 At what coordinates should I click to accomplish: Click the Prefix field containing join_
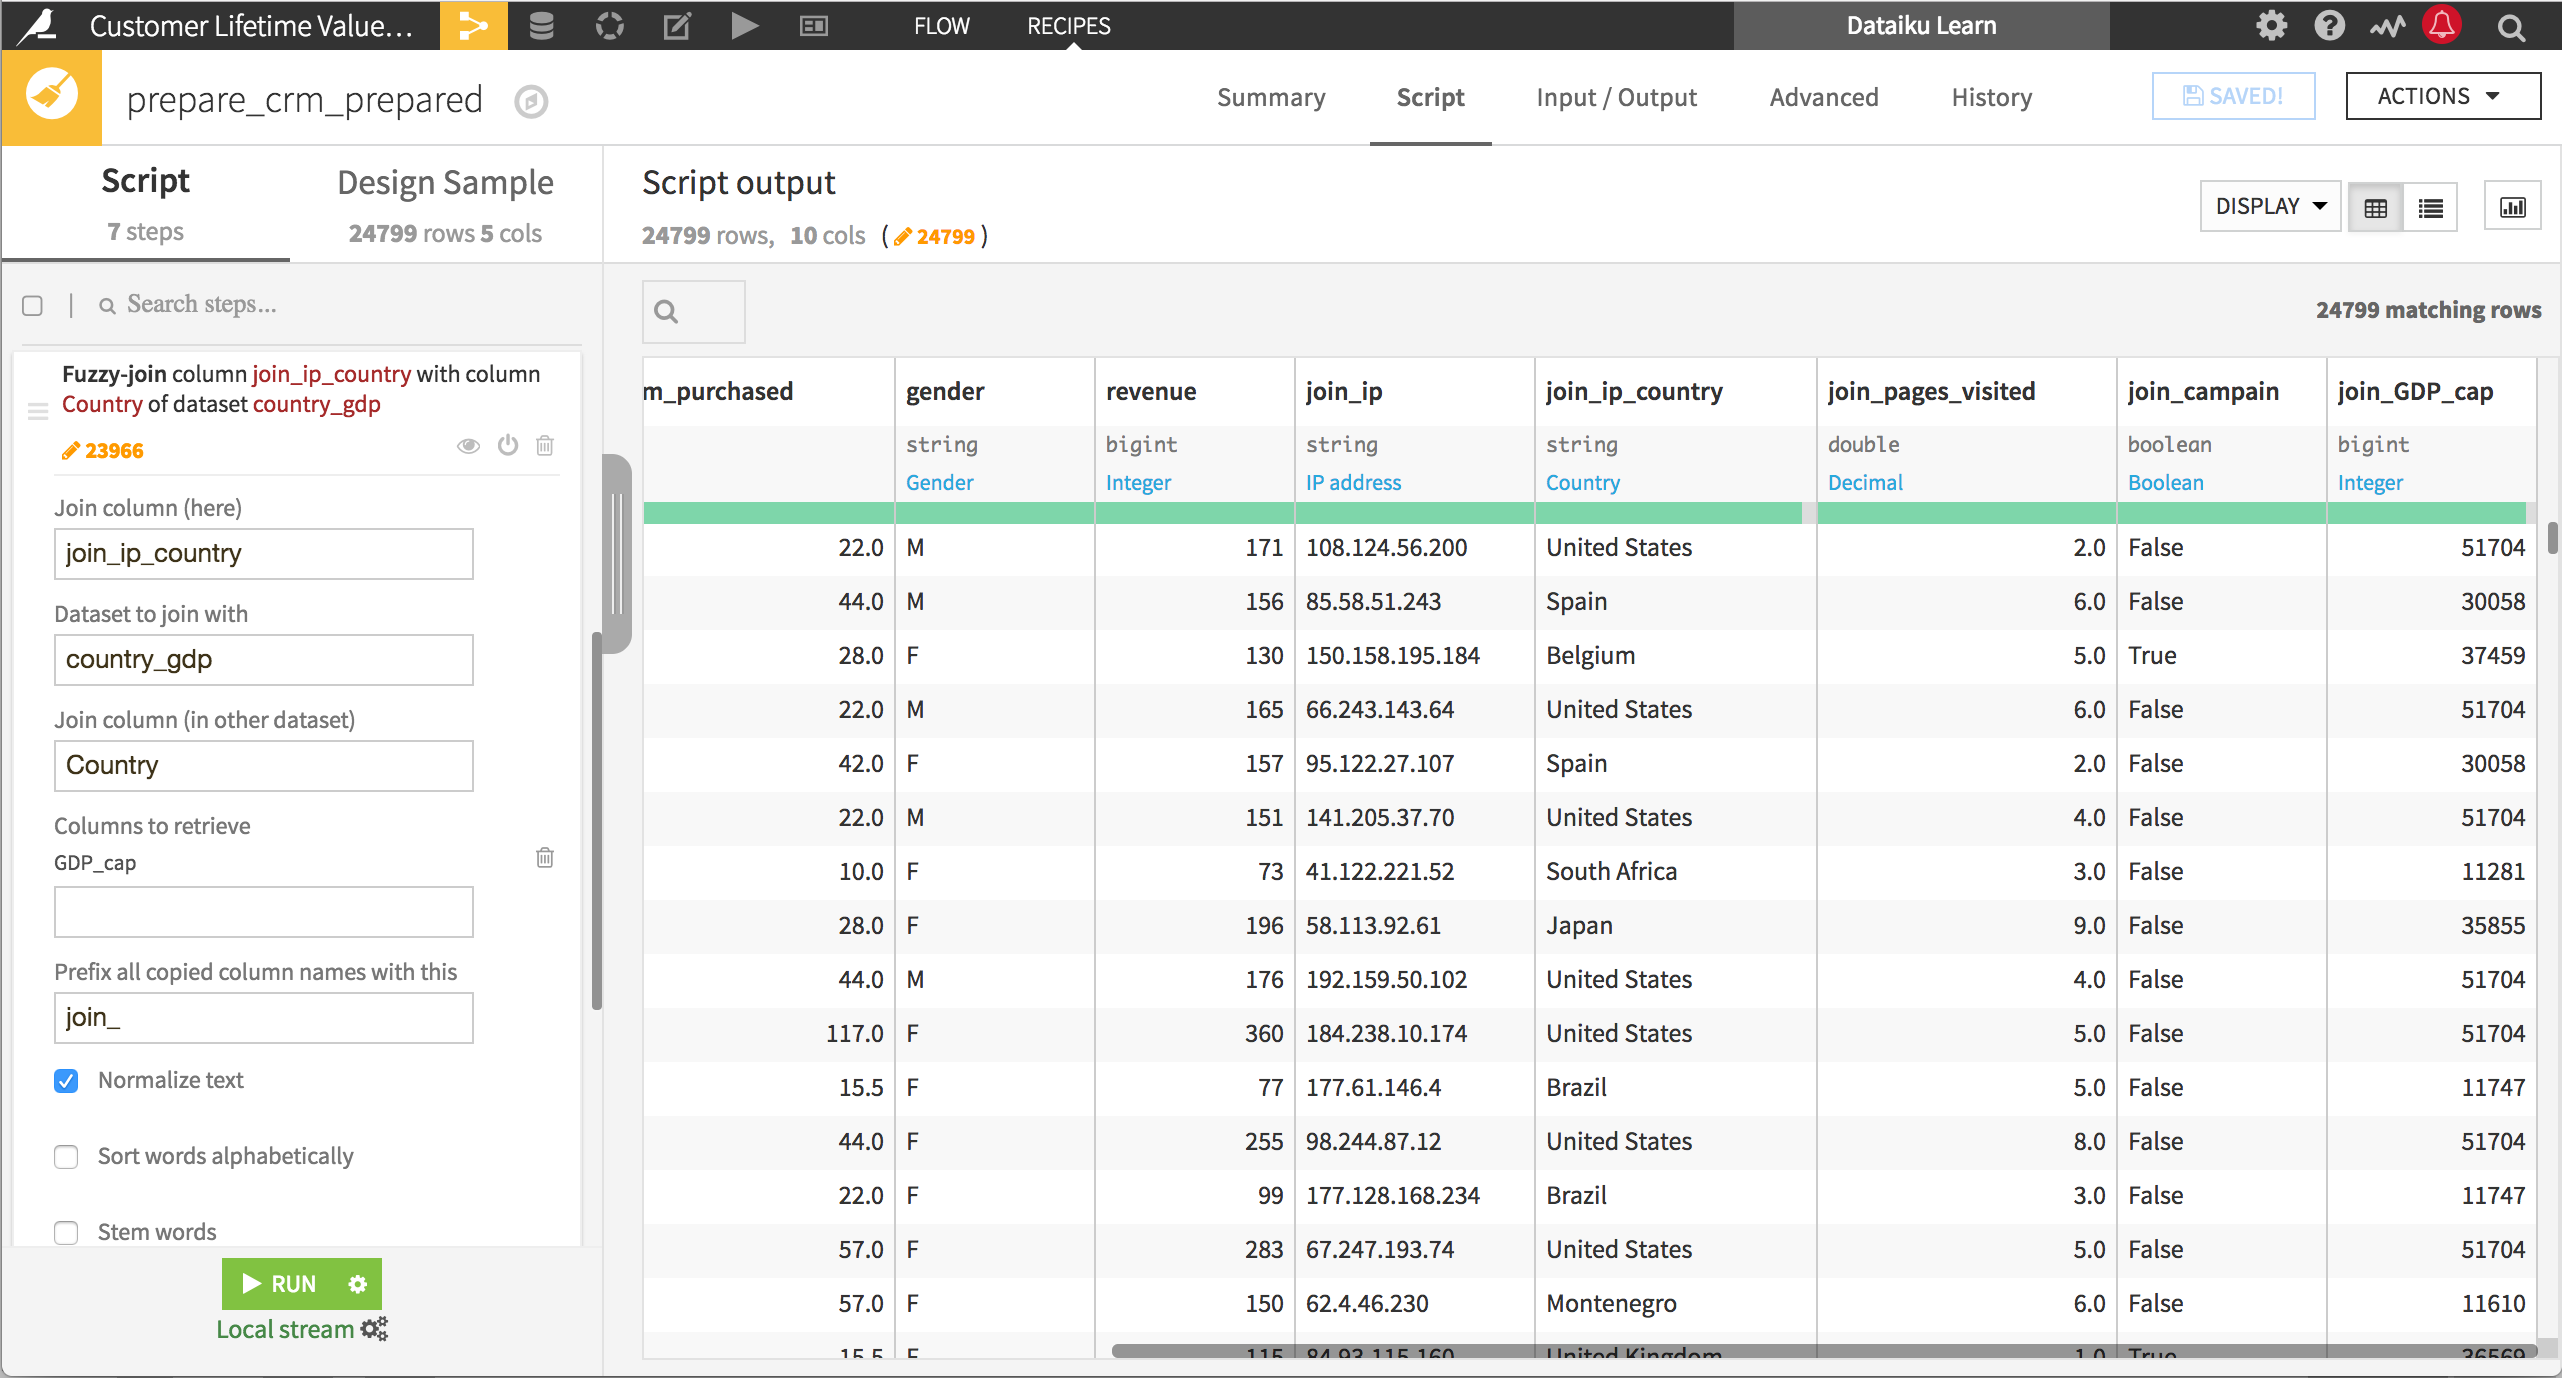click(x=264, y=1018)
